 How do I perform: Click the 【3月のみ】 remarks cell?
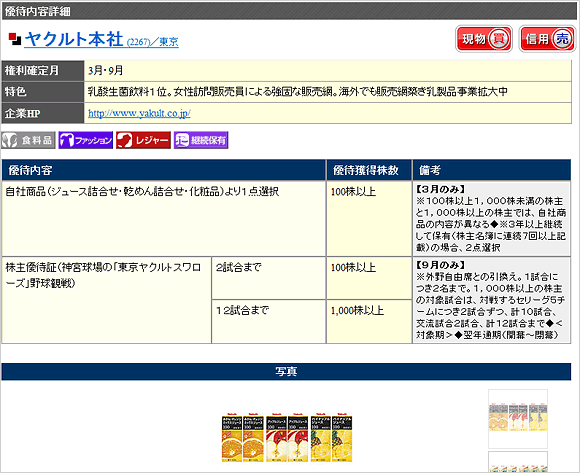(x=492, y=219)
